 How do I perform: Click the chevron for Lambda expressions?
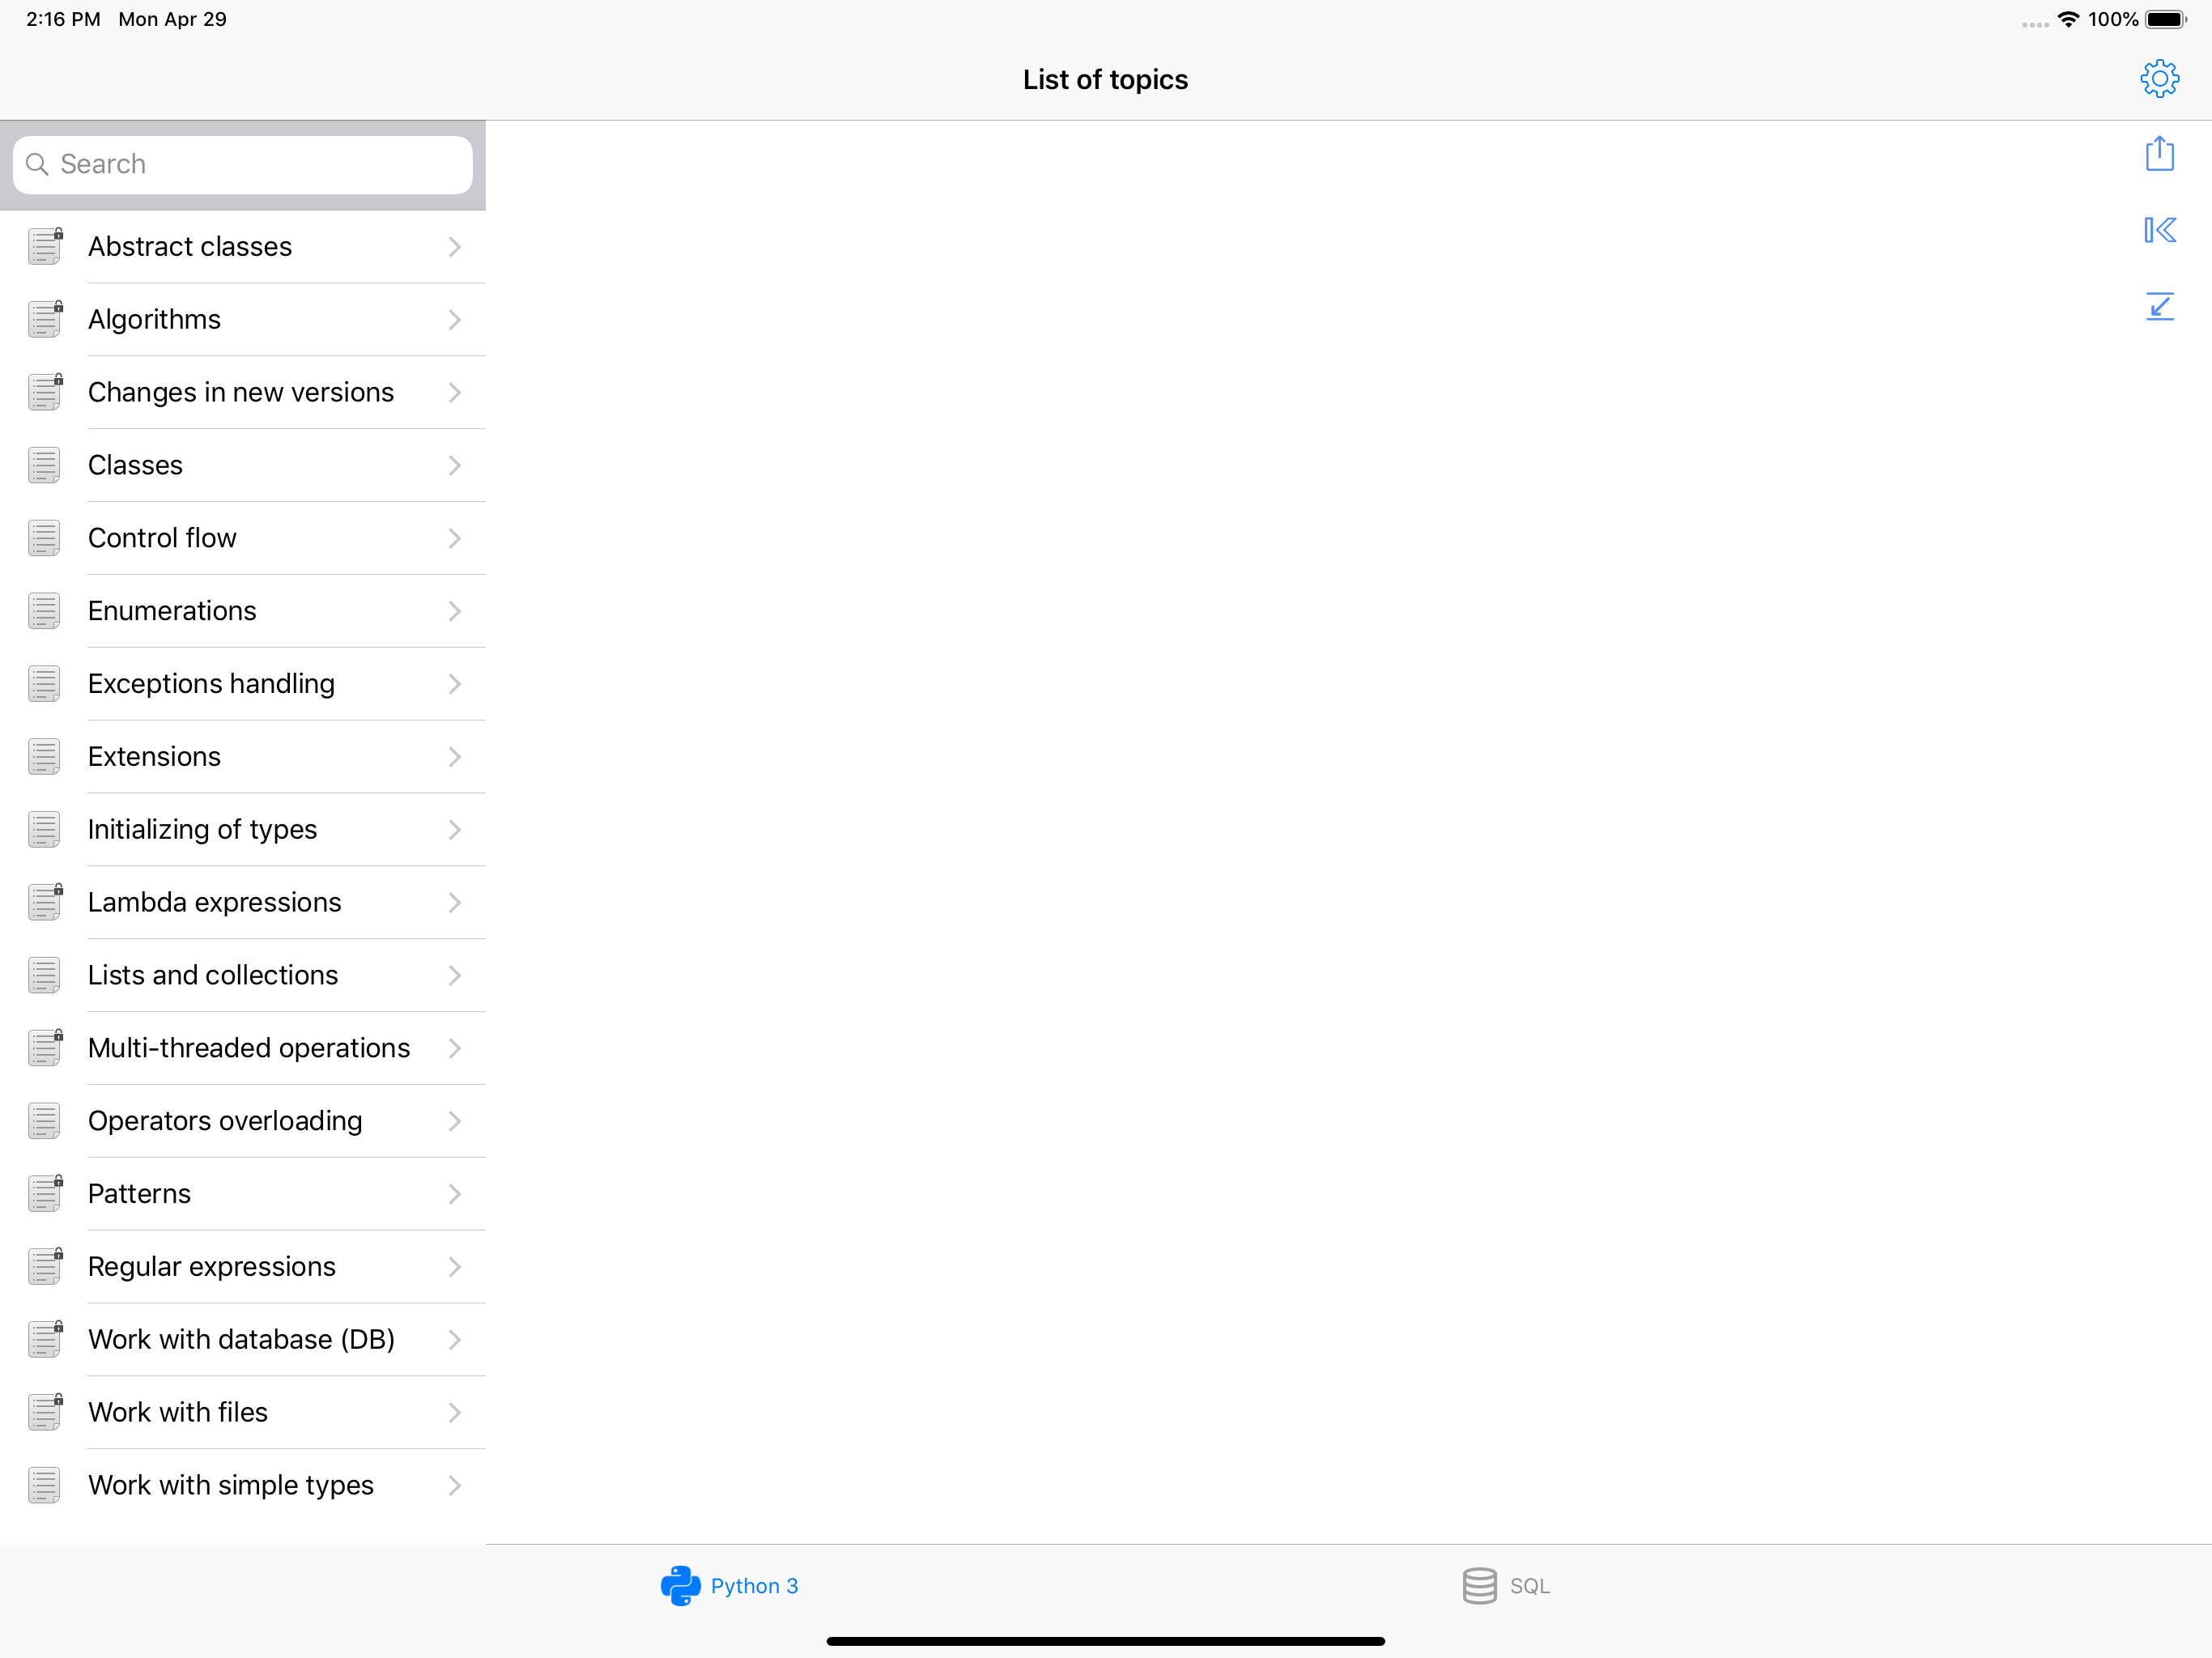coord(454,902)
